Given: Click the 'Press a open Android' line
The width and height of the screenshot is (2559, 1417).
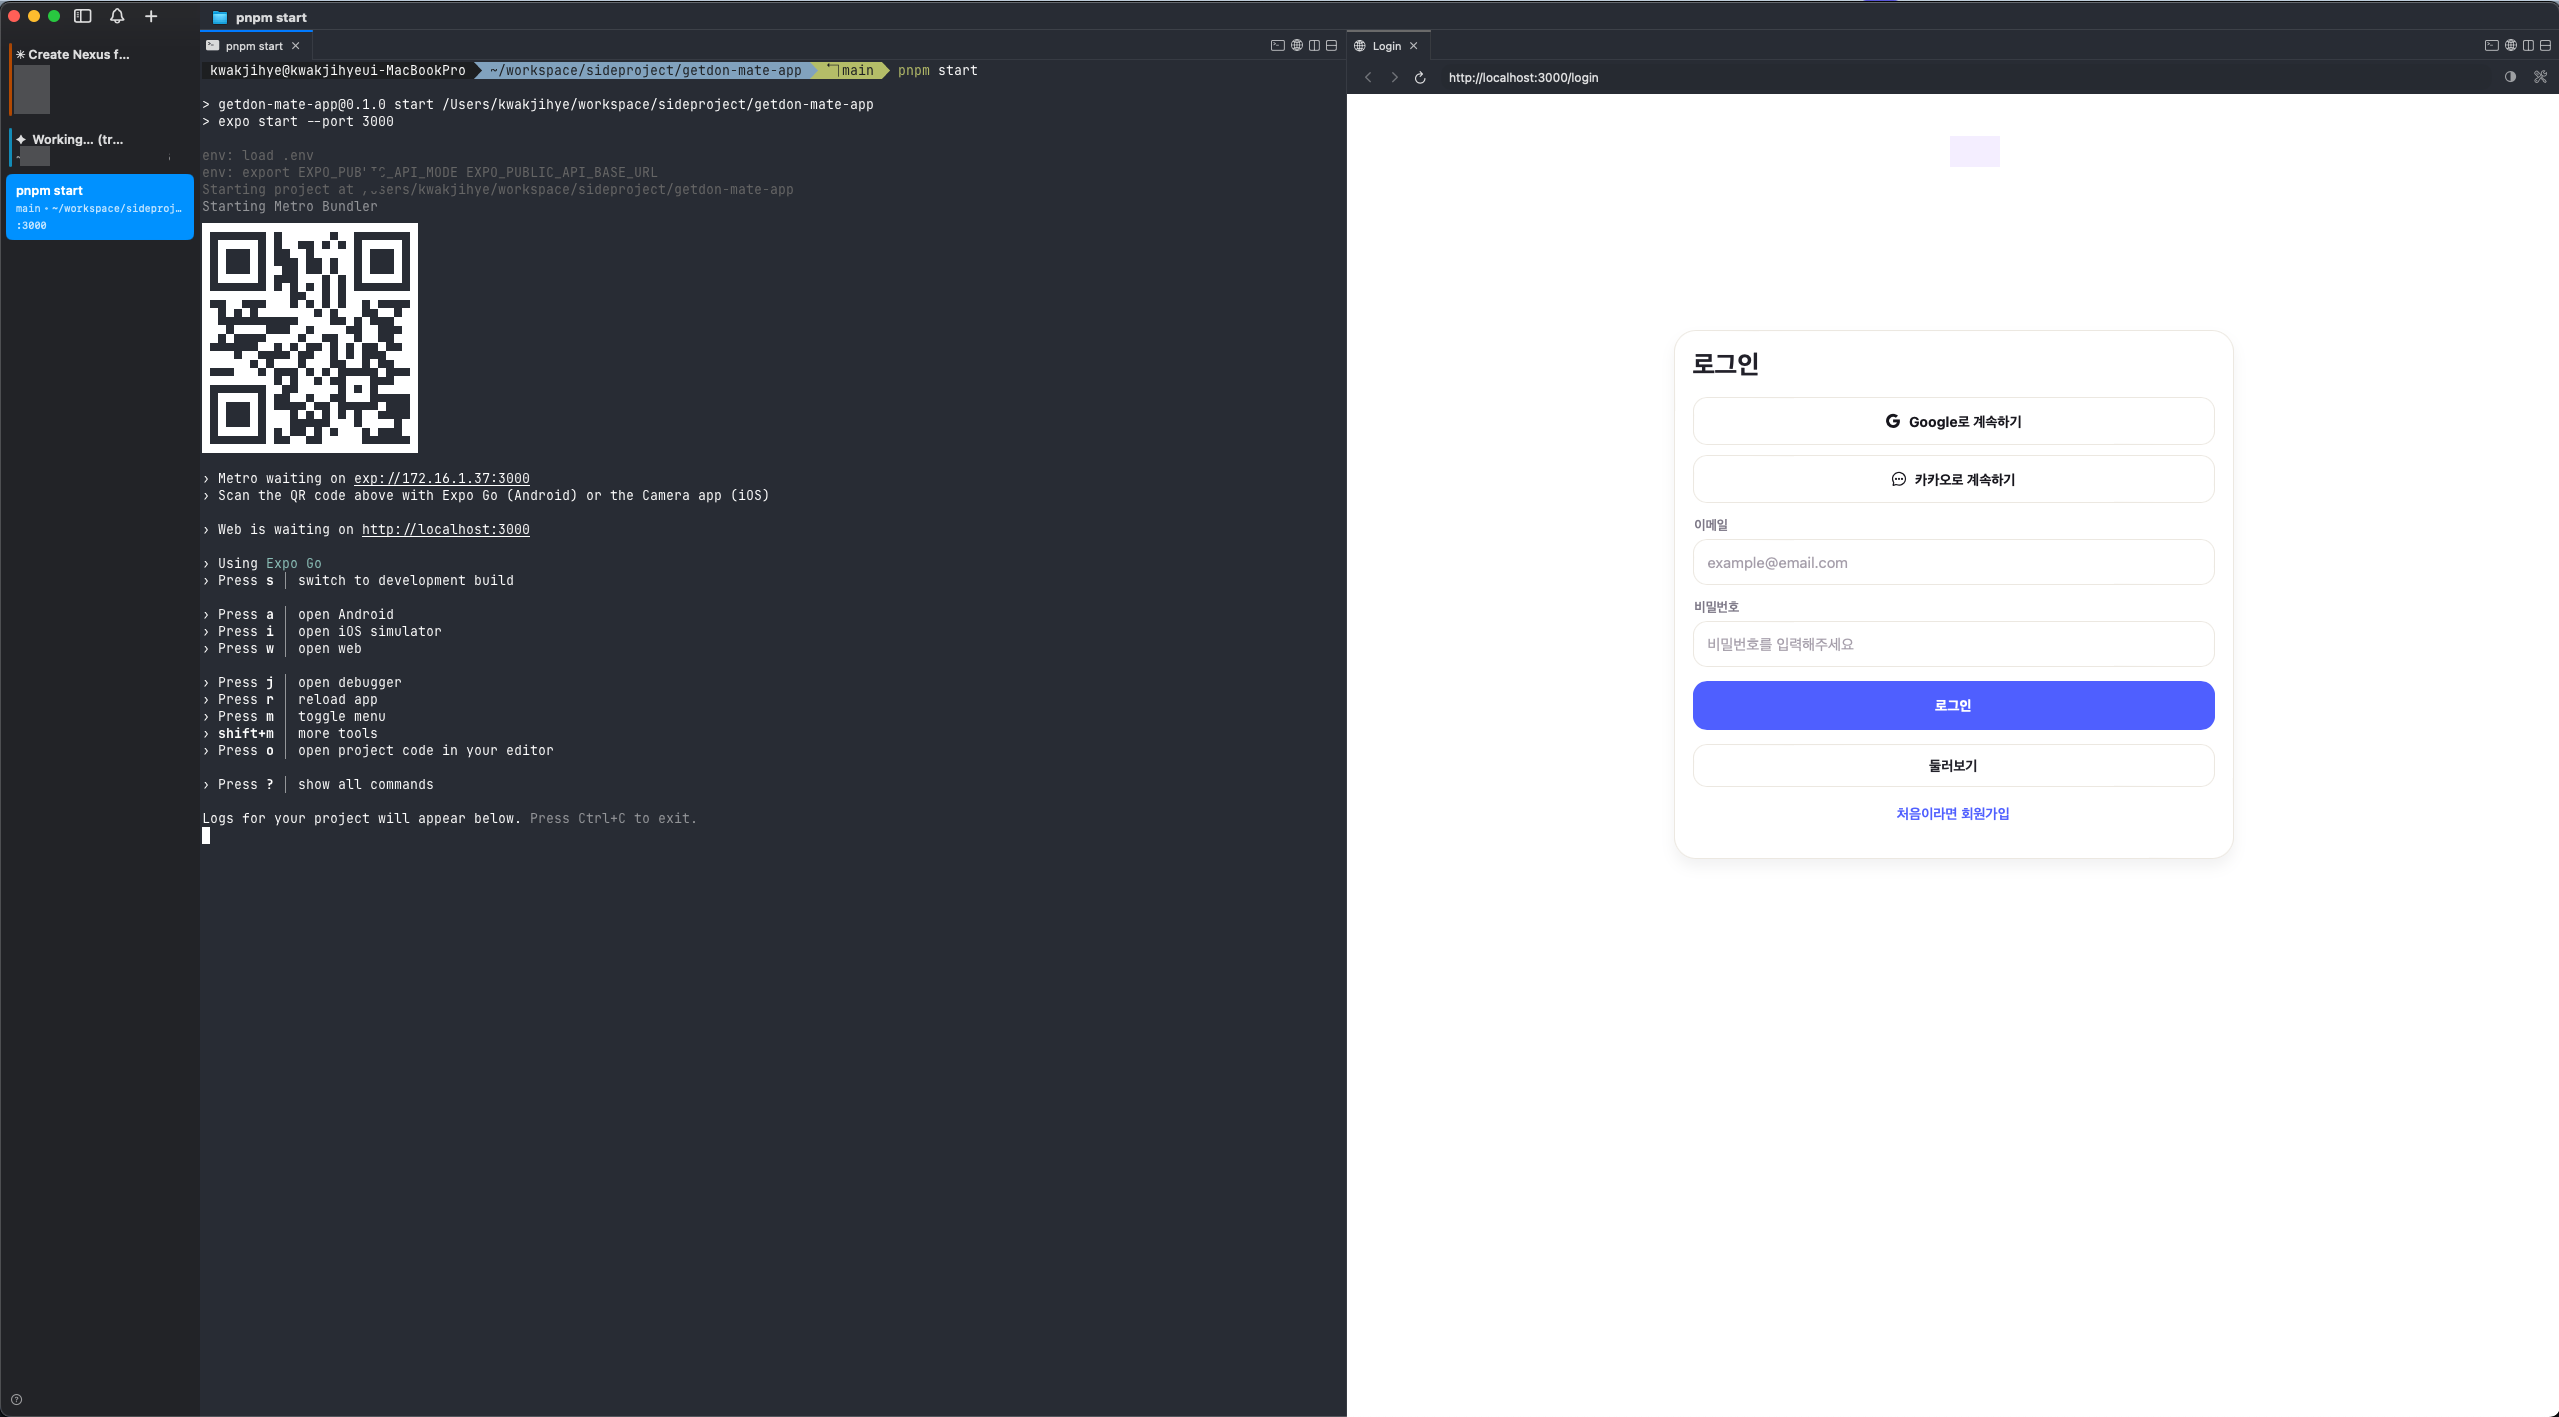Looking at the screenshot, I should [x=298, y=614].
